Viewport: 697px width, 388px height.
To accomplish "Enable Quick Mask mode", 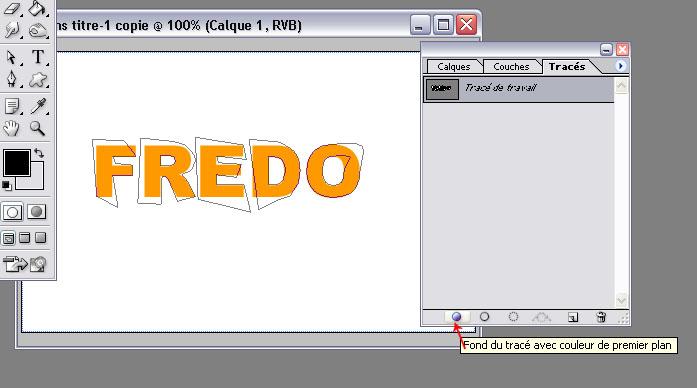I will tap(36, 212).
